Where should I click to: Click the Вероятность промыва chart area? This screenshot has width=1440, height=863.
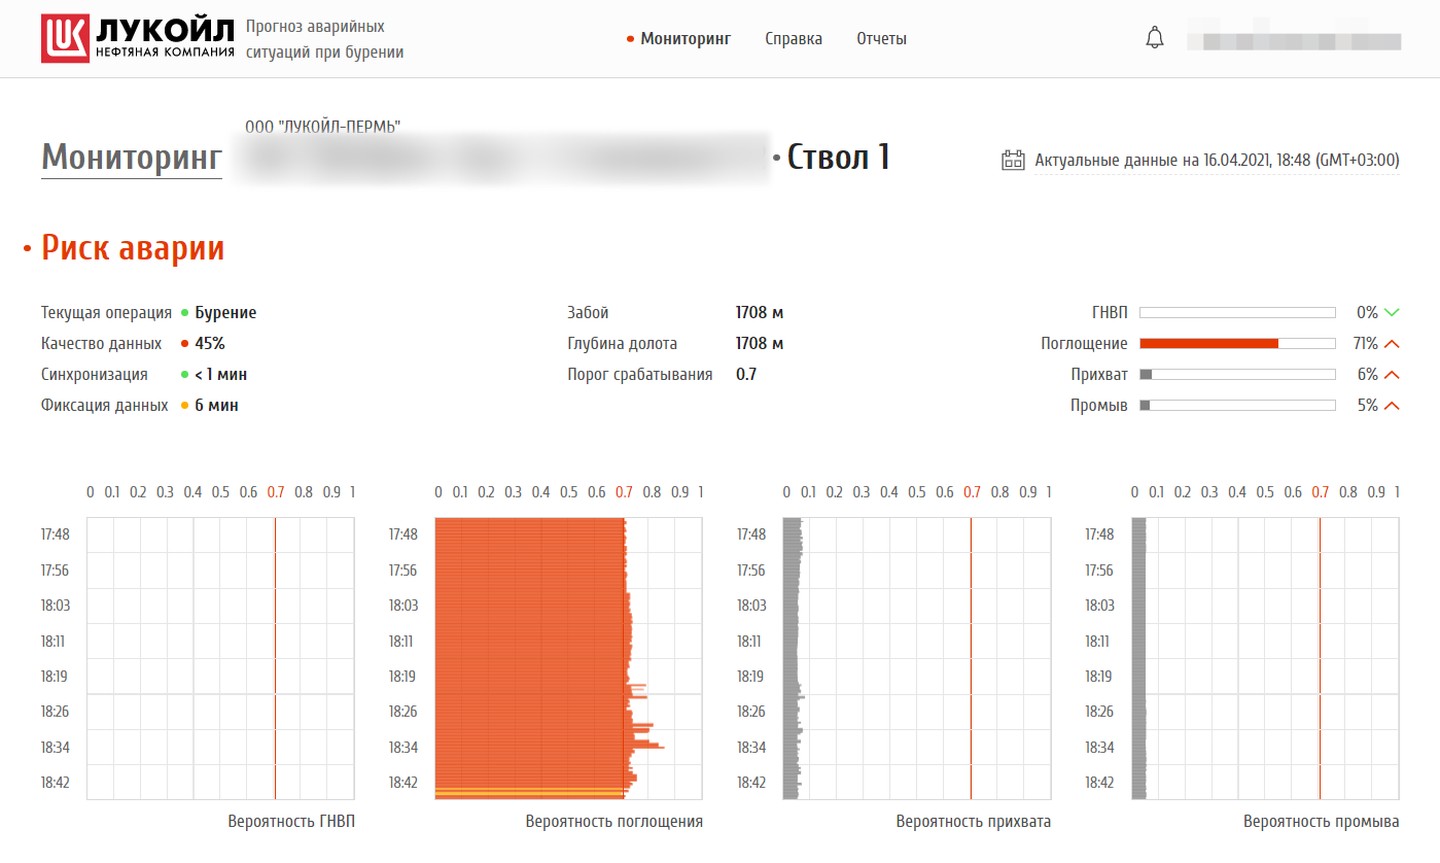[1265, 658]
